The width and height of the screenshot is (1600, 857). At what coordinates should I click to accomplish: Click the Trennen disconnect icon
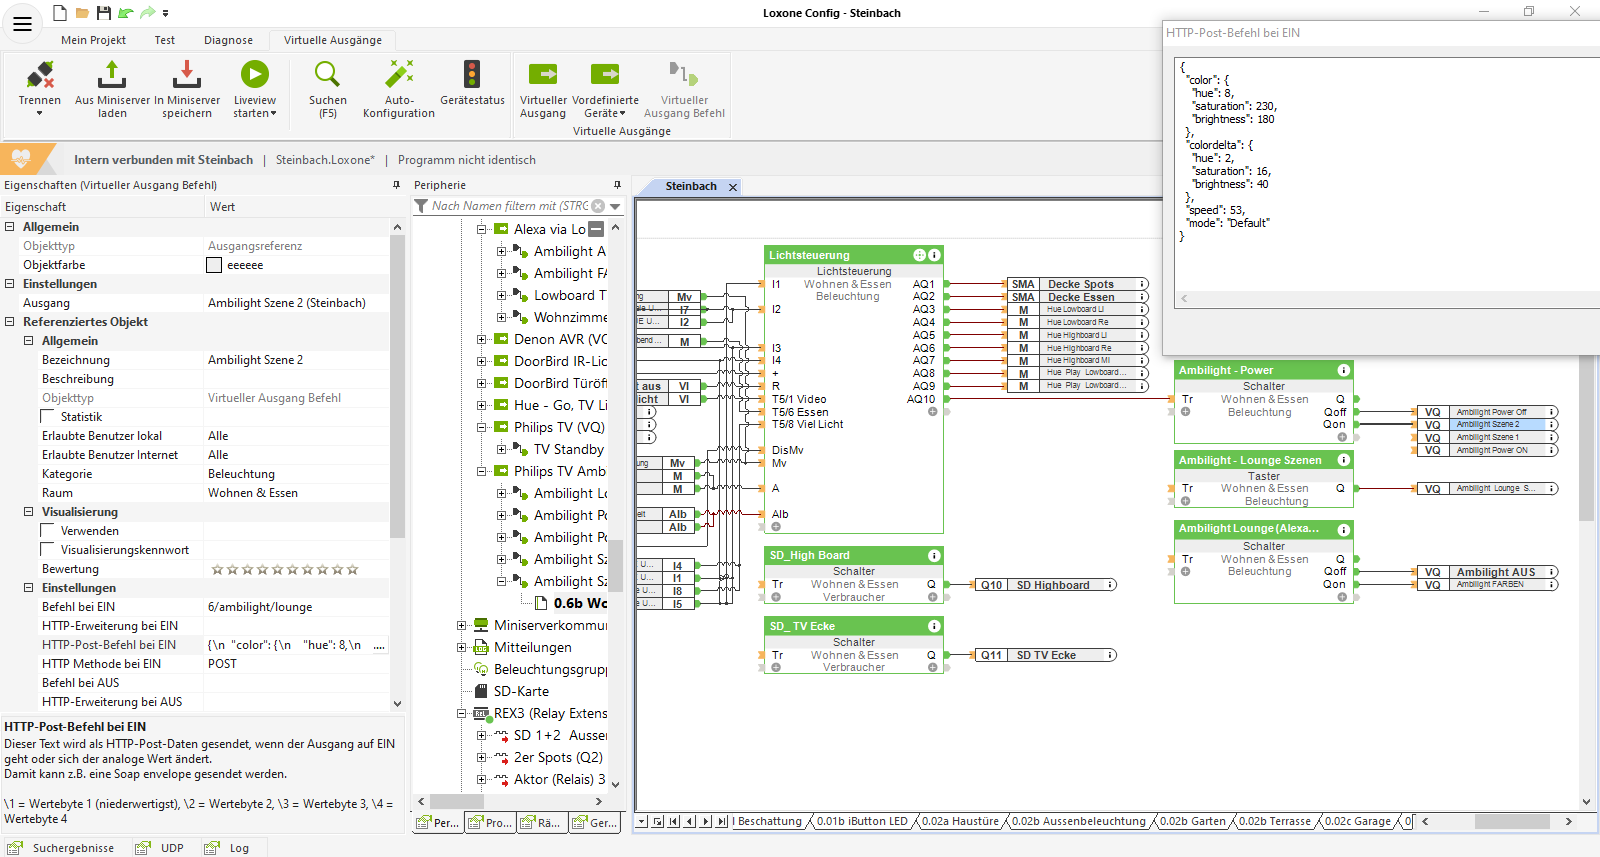pyautogui.click(x=40, y=75)
